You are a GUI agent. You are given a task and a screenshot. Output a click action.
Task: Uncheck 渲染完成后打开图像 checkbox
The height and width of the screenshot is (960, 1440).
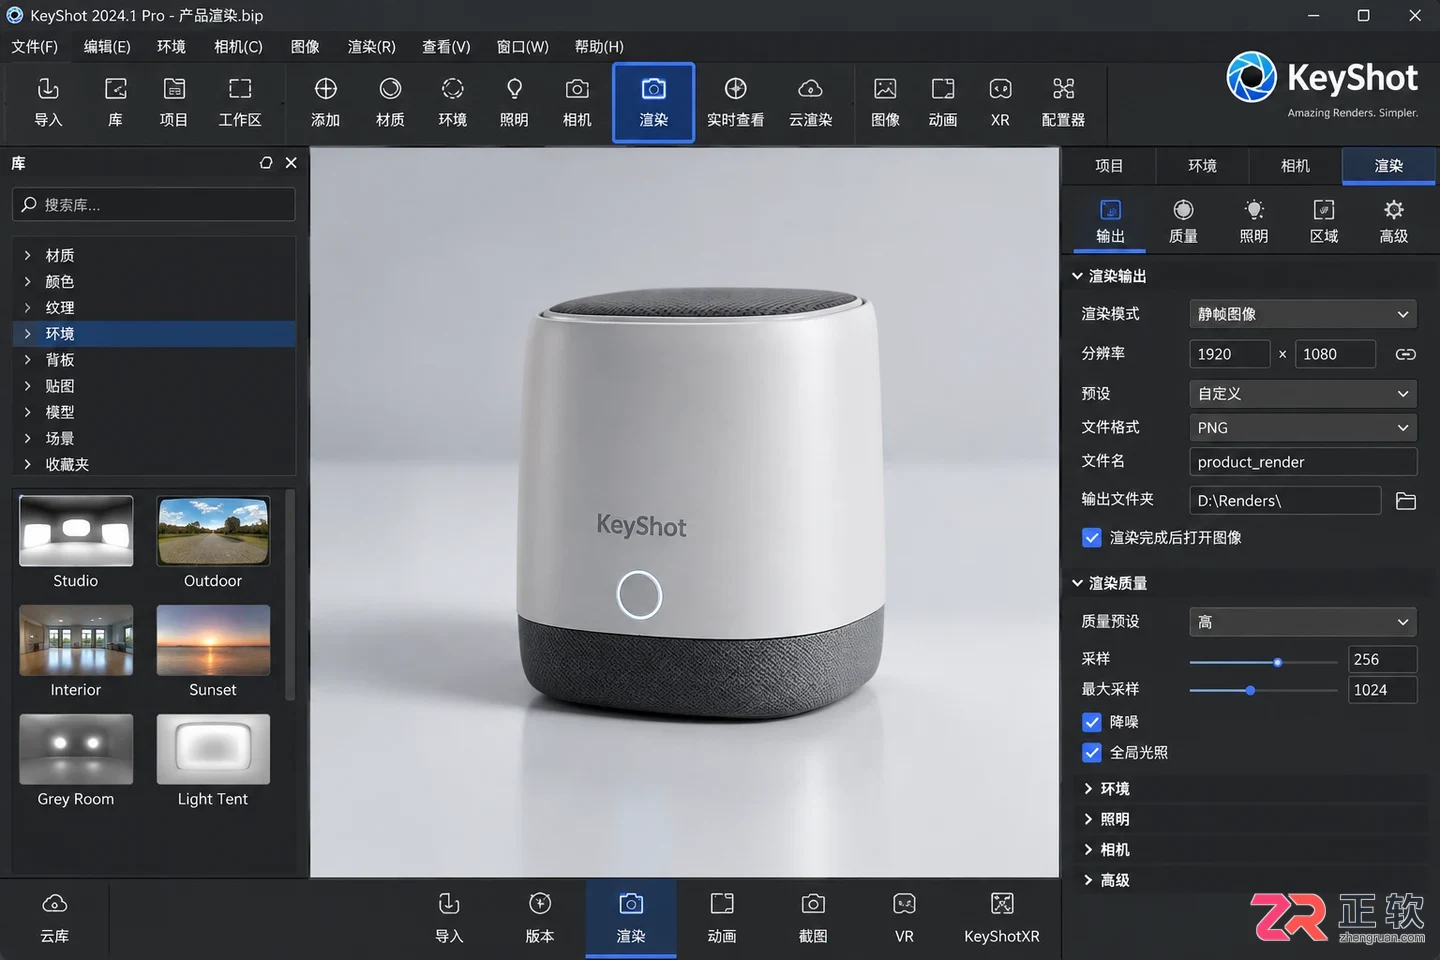1092,538
